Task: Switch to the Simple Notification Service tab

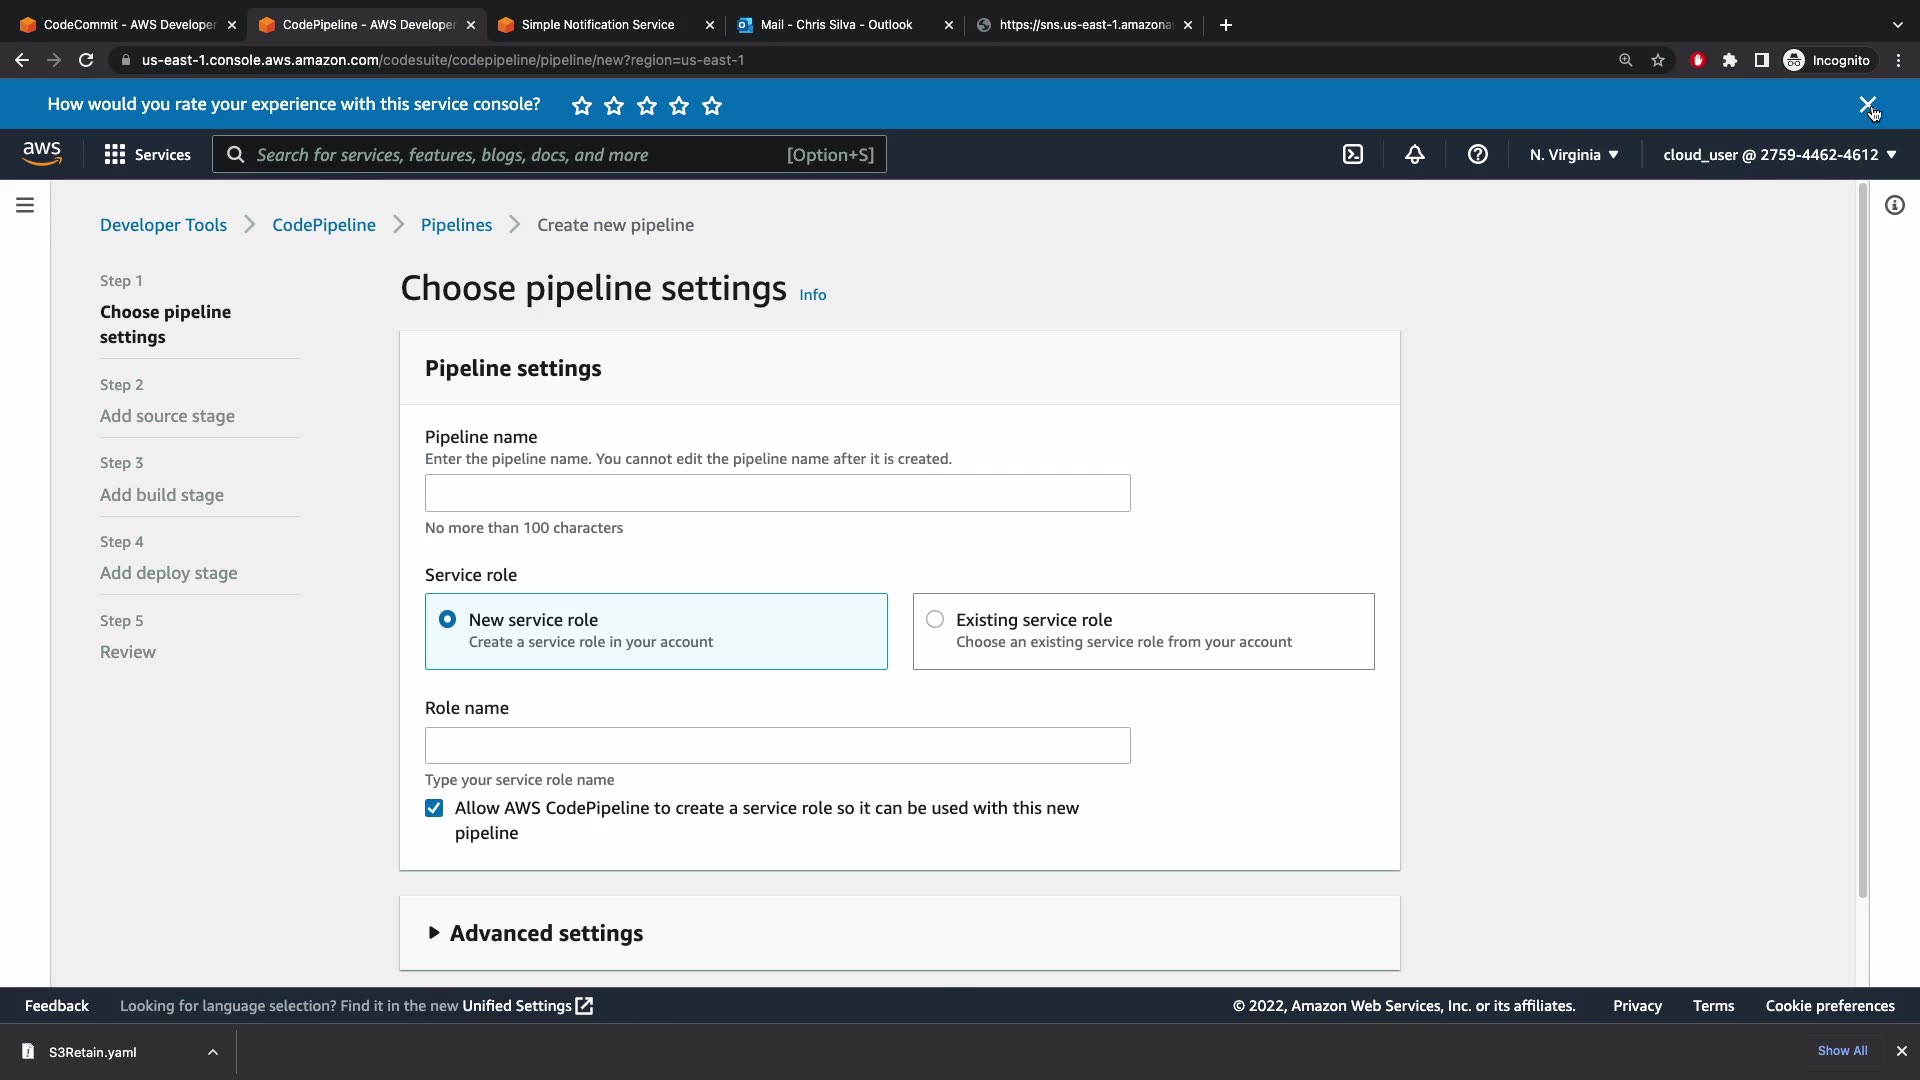Action: (x=597, y=25)
